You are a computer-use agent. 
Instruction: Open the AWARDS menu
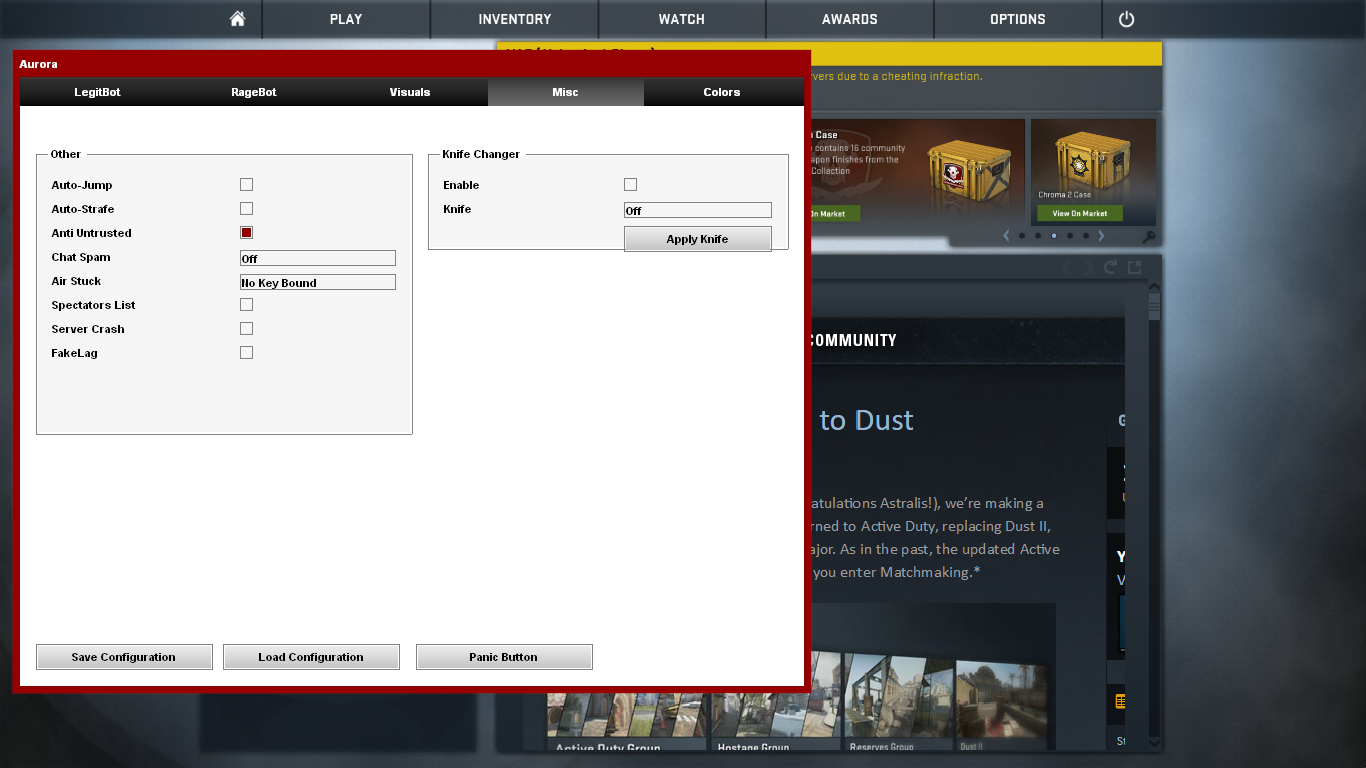coord(850,19)
